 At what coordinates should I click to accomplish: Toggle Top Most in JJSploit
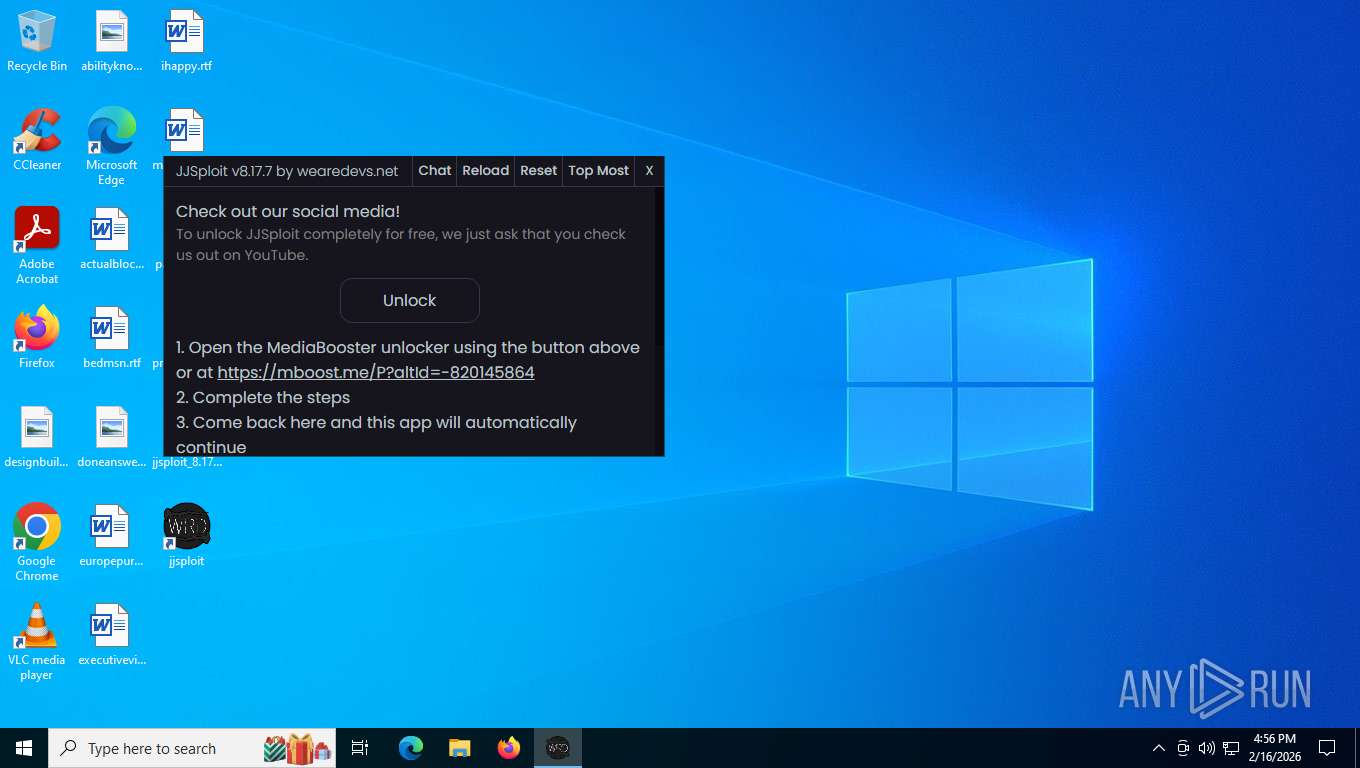click(599, 171)
